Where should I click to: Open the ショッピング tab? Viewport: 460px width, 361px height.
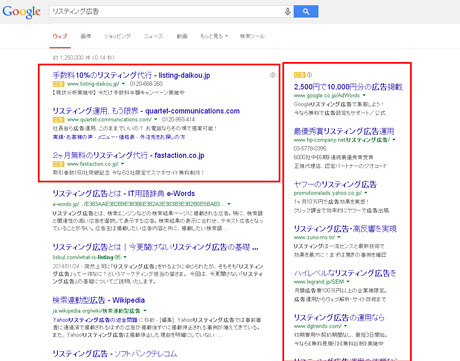tap(117, 36)
